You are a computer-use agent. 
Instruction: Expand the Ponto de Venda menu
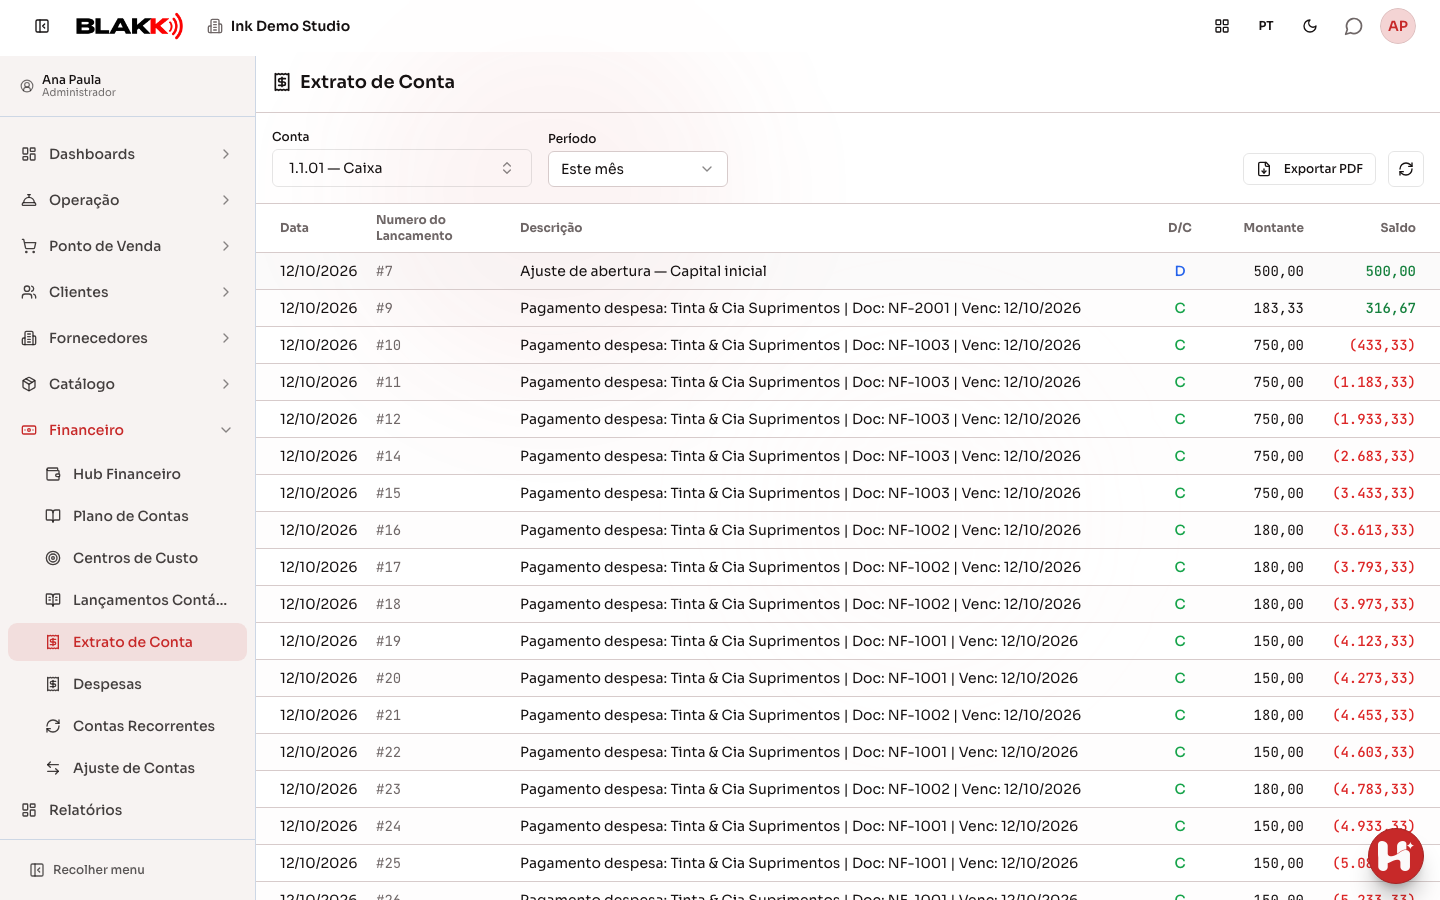(127, 246)
